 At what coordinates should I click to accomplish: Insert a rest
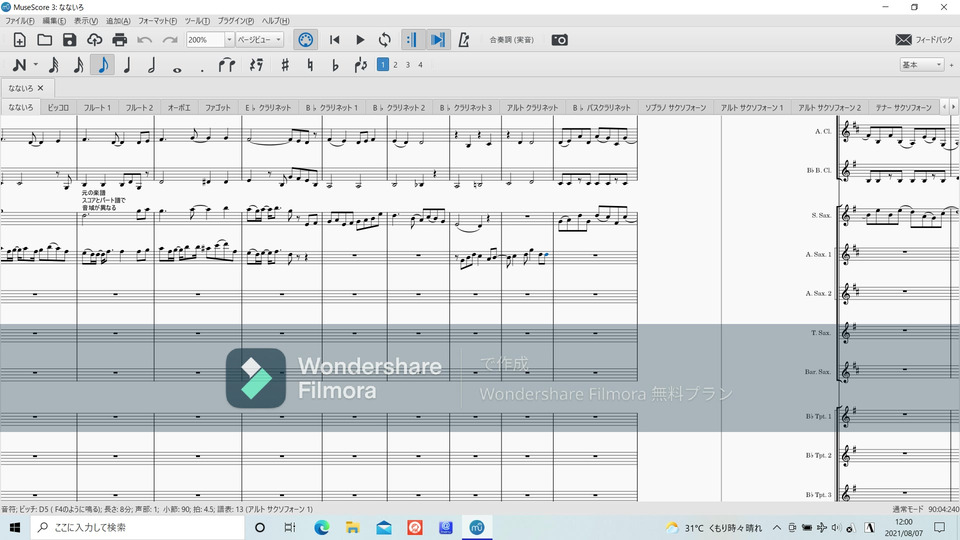coord(257,65)
